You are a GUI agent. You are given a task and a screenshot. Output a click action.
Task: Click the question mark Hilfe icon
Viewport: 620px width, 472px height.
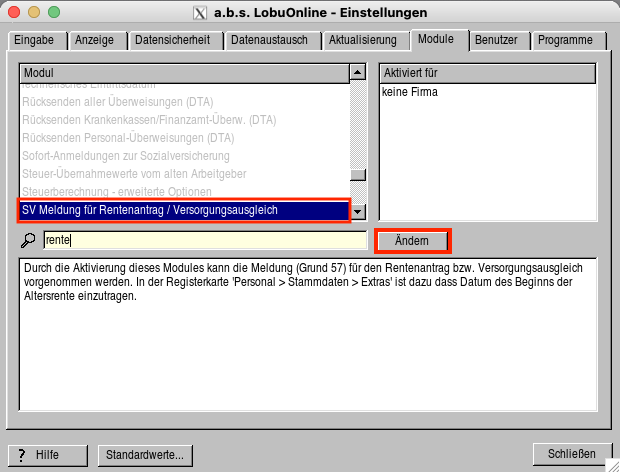click(21, 454)
